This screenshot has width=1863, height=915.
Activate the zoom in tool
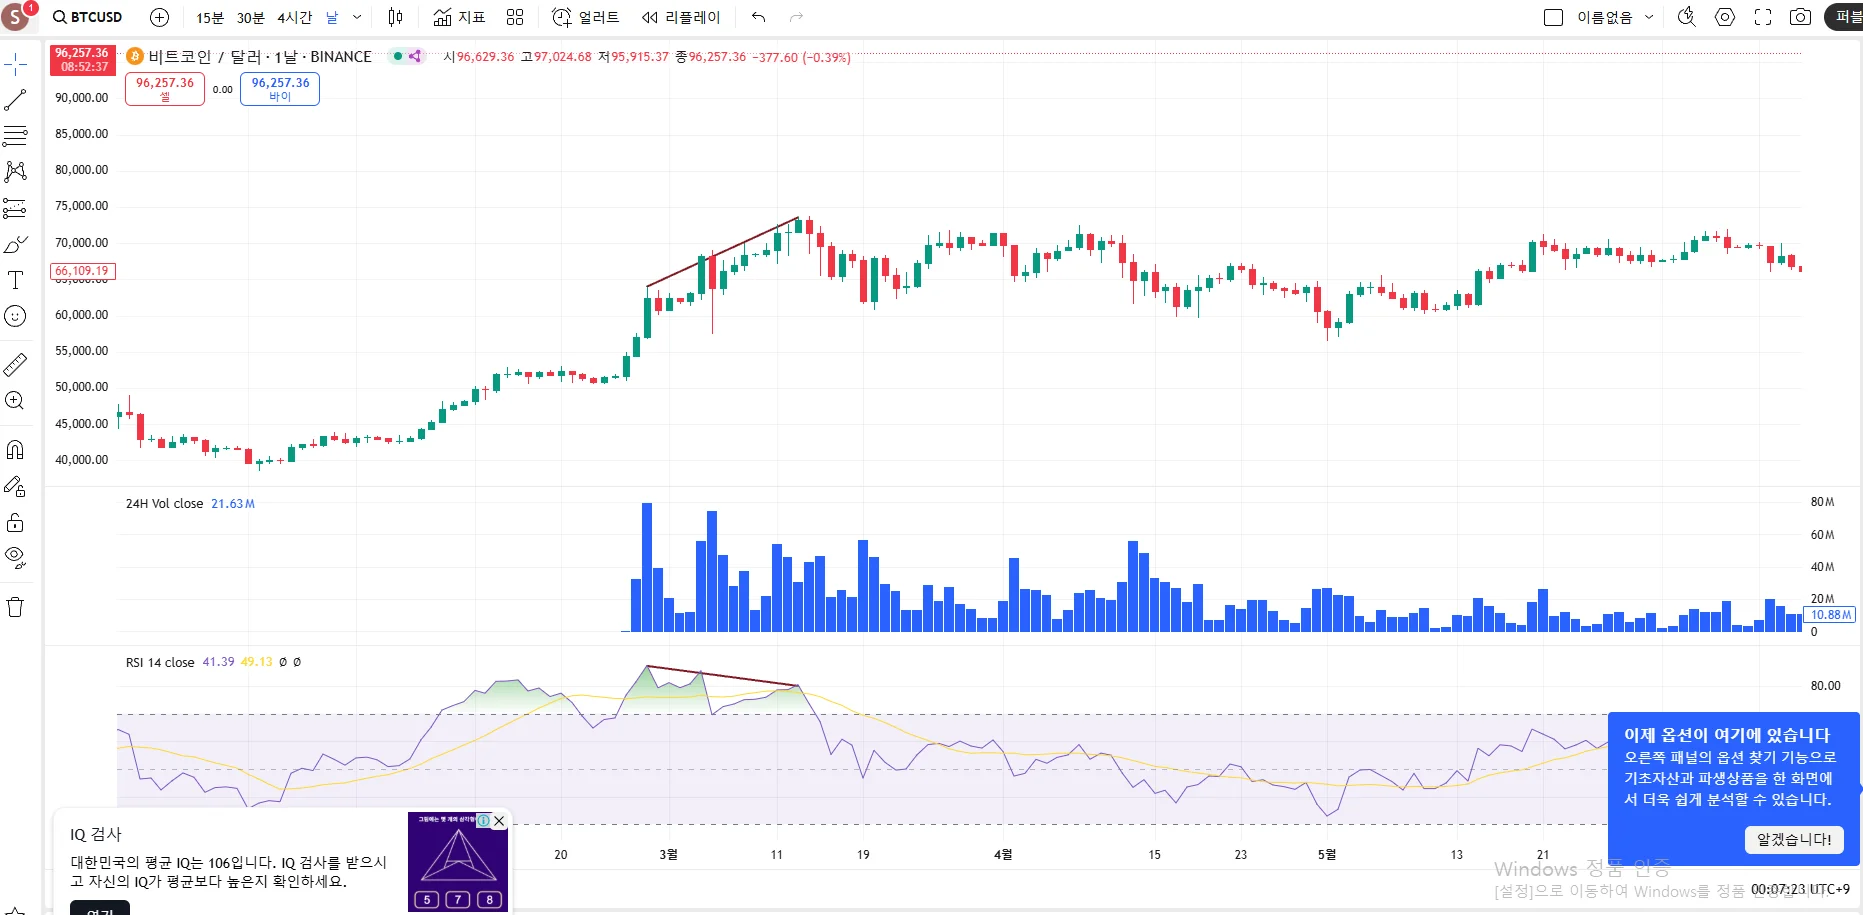coord(16,401)
